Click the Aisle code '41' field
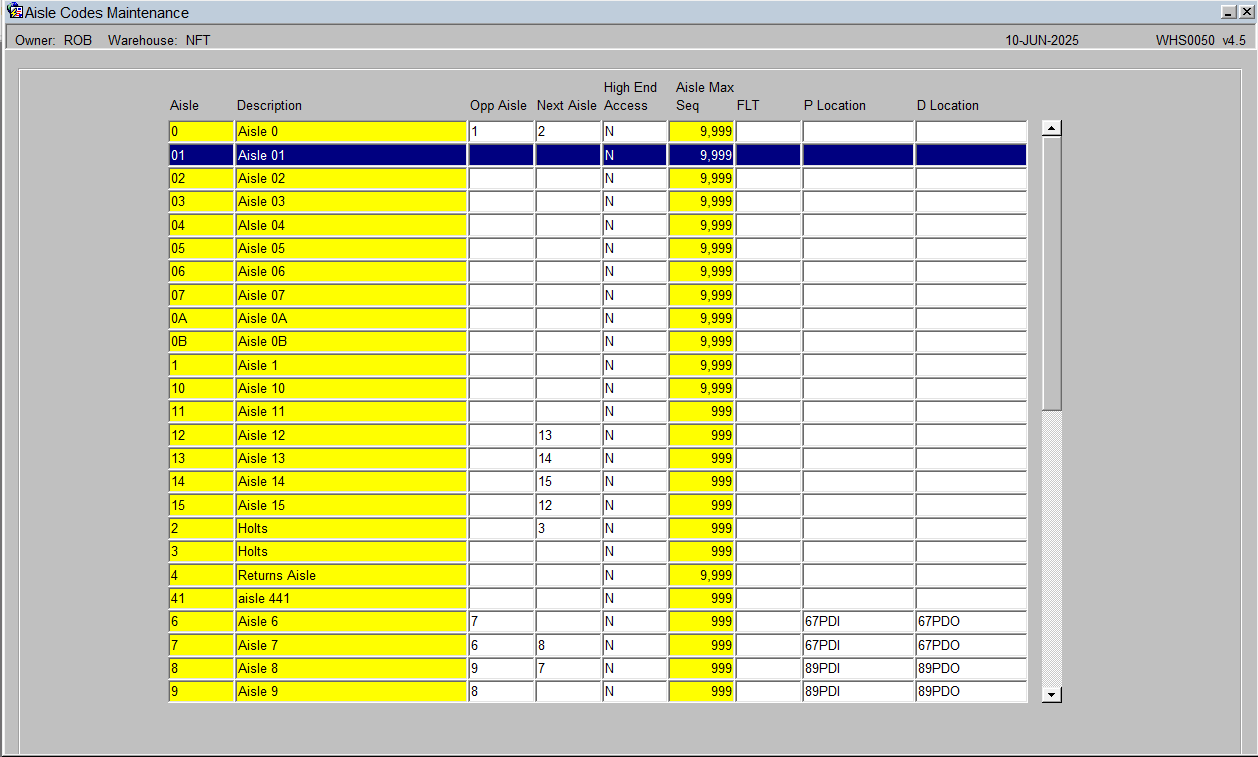Image resolution: width=1258 pixels, height=757 pixels. click(201, 598)
